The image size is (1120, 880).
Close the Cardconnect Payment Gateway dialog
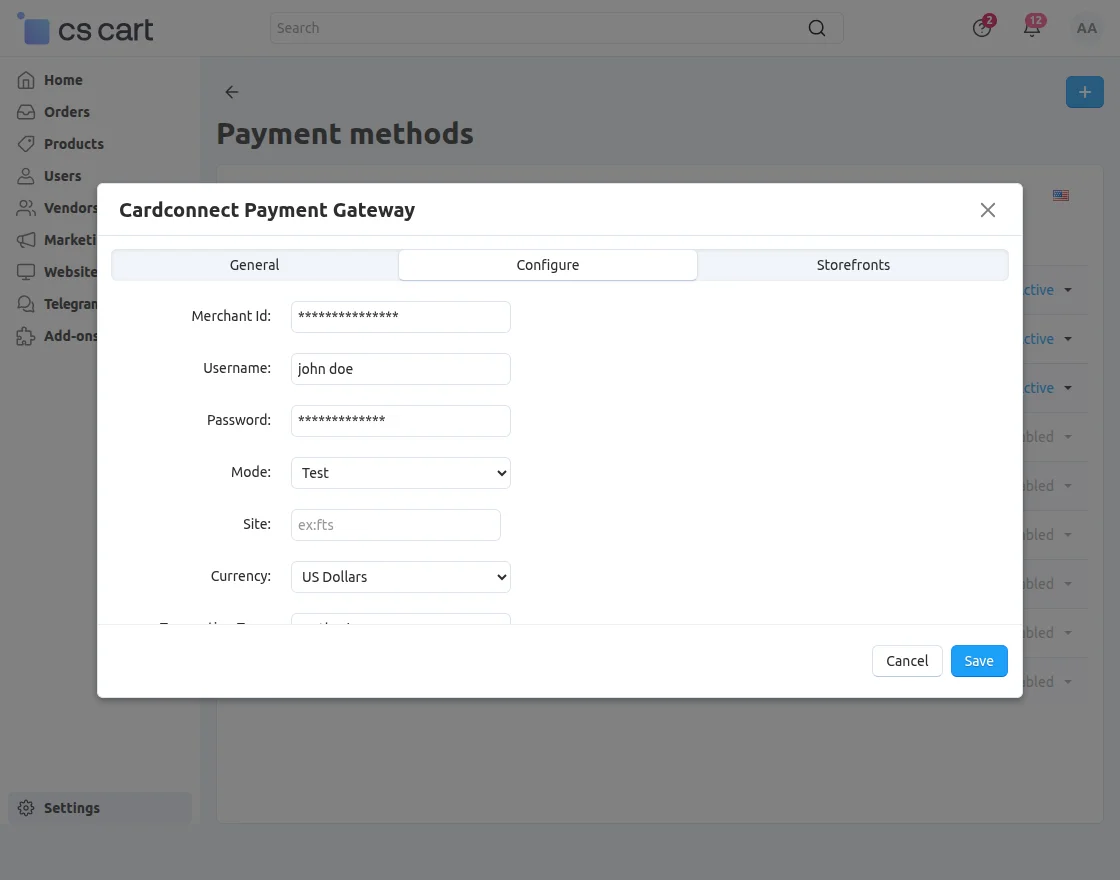point(988,210)
